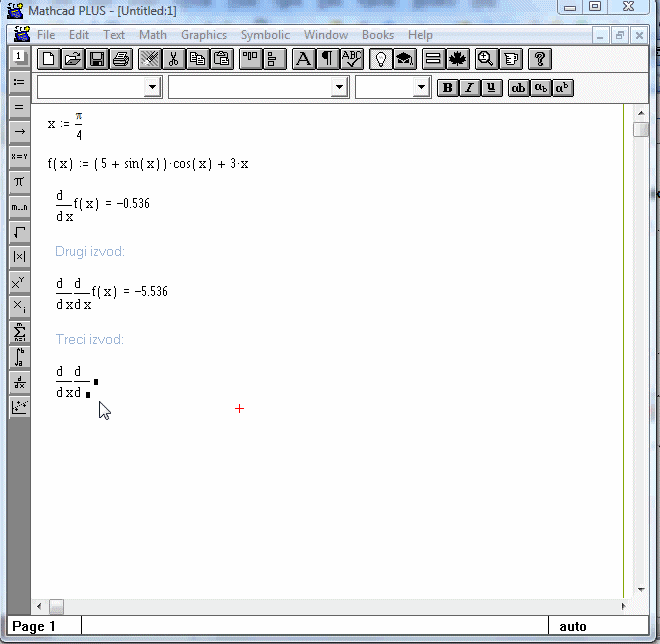Viewport: 660px width, 644px height.
Task: Toggle Bold text formatting
Action: [448, 88]
